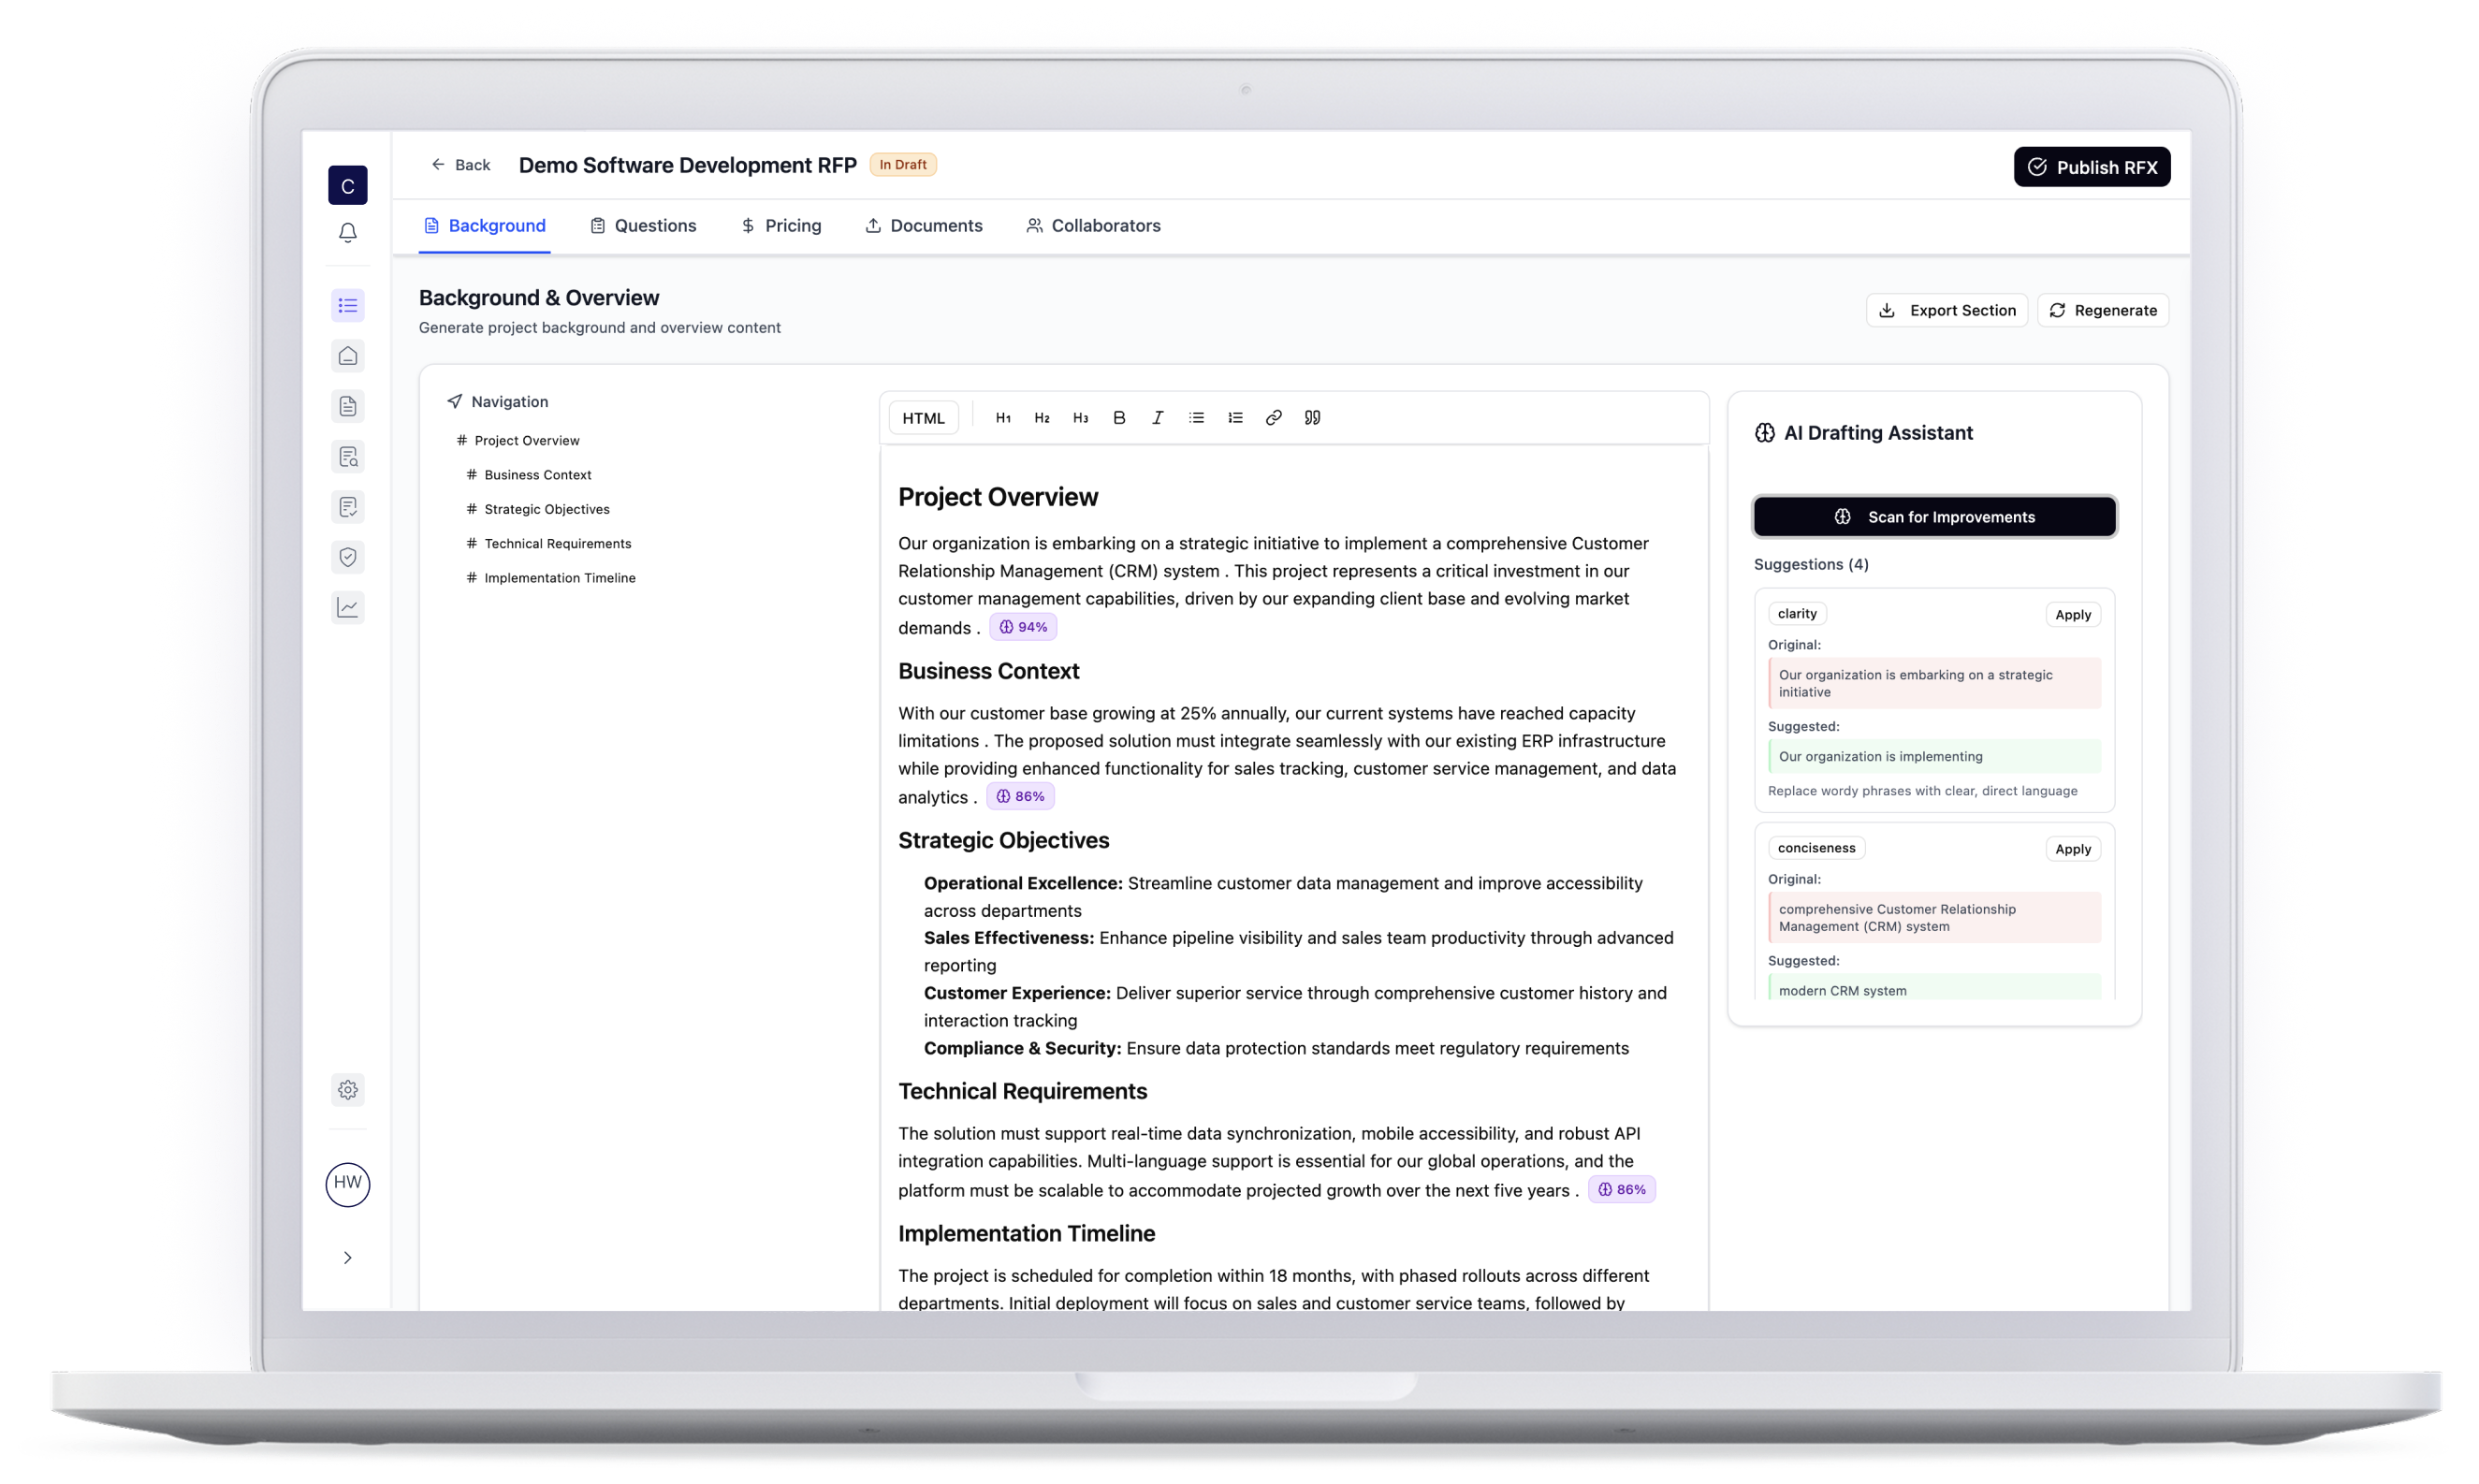Click the shield check sidebar icon
Image resolution: width=2479 pixels, height=1484 pixels.
pyautogui.click(x=347, y=557)
